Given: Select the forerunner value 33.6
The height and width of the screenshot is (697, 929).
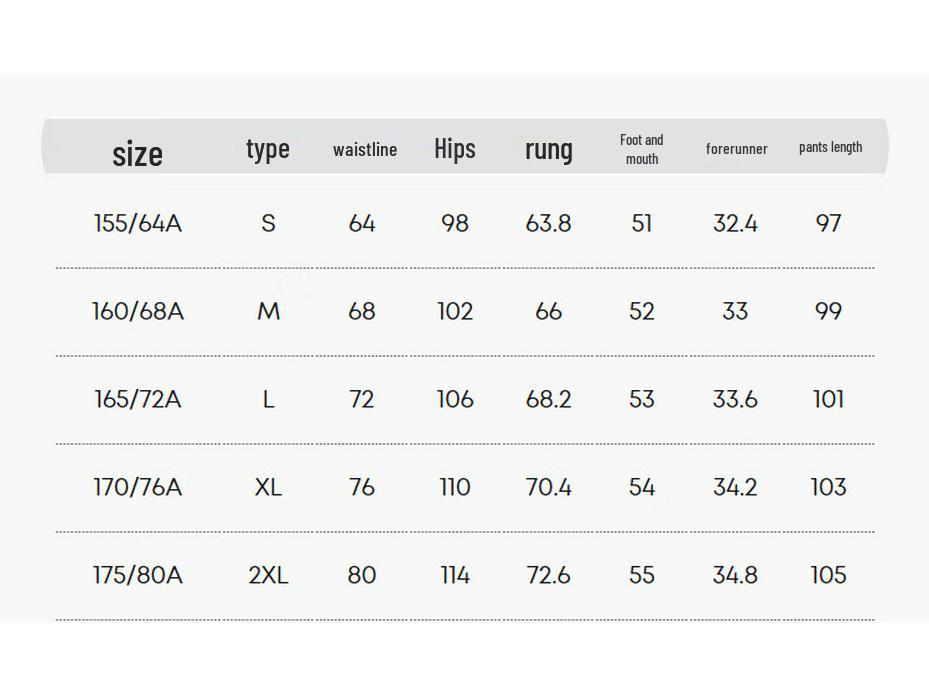Looking at the screenshot, I should 735,399.
